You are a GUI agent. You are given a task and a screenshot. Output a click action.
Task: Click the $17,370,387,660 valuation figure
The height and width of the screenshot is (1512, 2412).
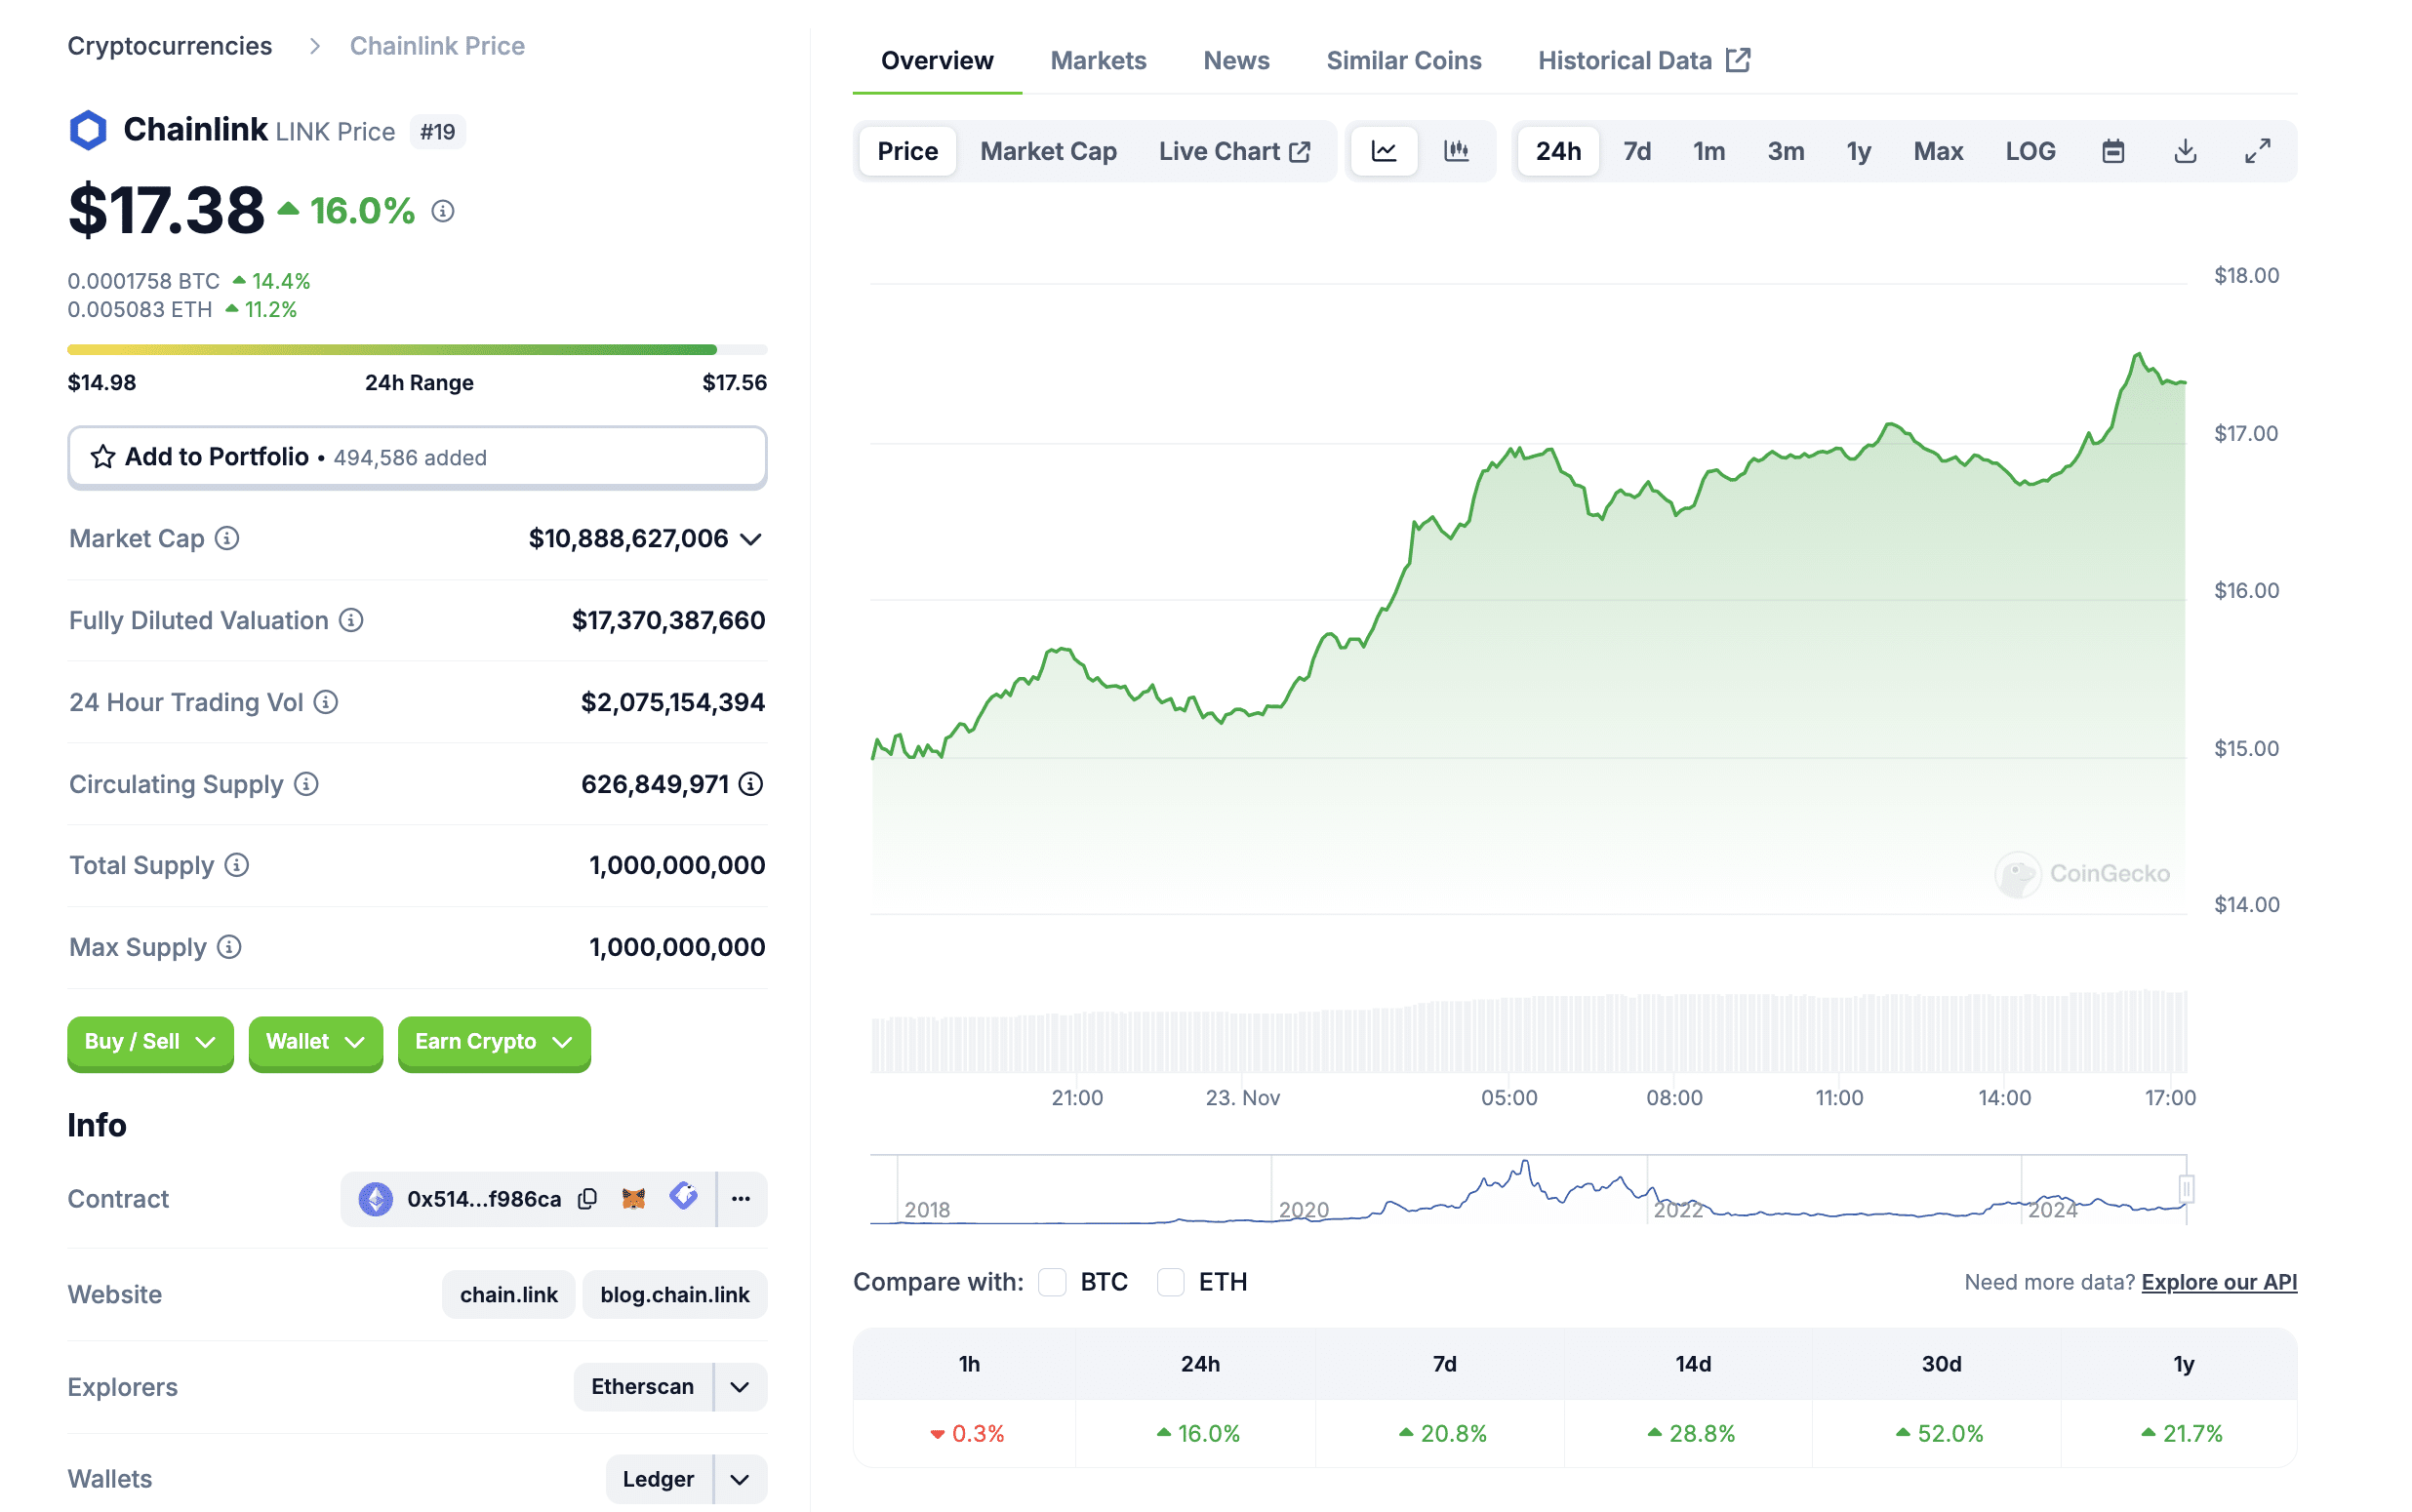point(668,621)
